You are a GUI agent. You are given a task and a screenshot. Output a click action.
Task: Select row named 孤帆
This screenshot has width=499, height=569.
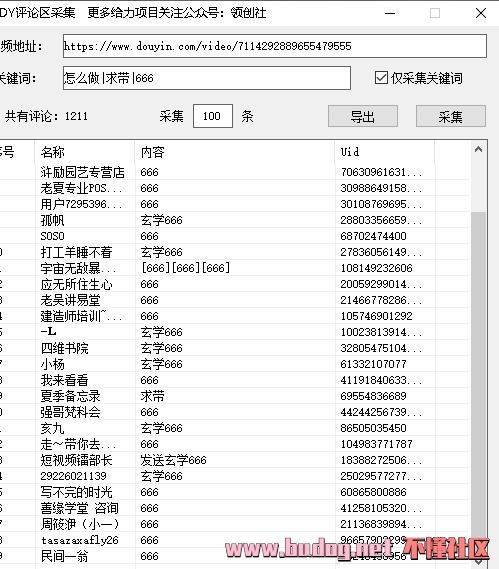(234, 220)
